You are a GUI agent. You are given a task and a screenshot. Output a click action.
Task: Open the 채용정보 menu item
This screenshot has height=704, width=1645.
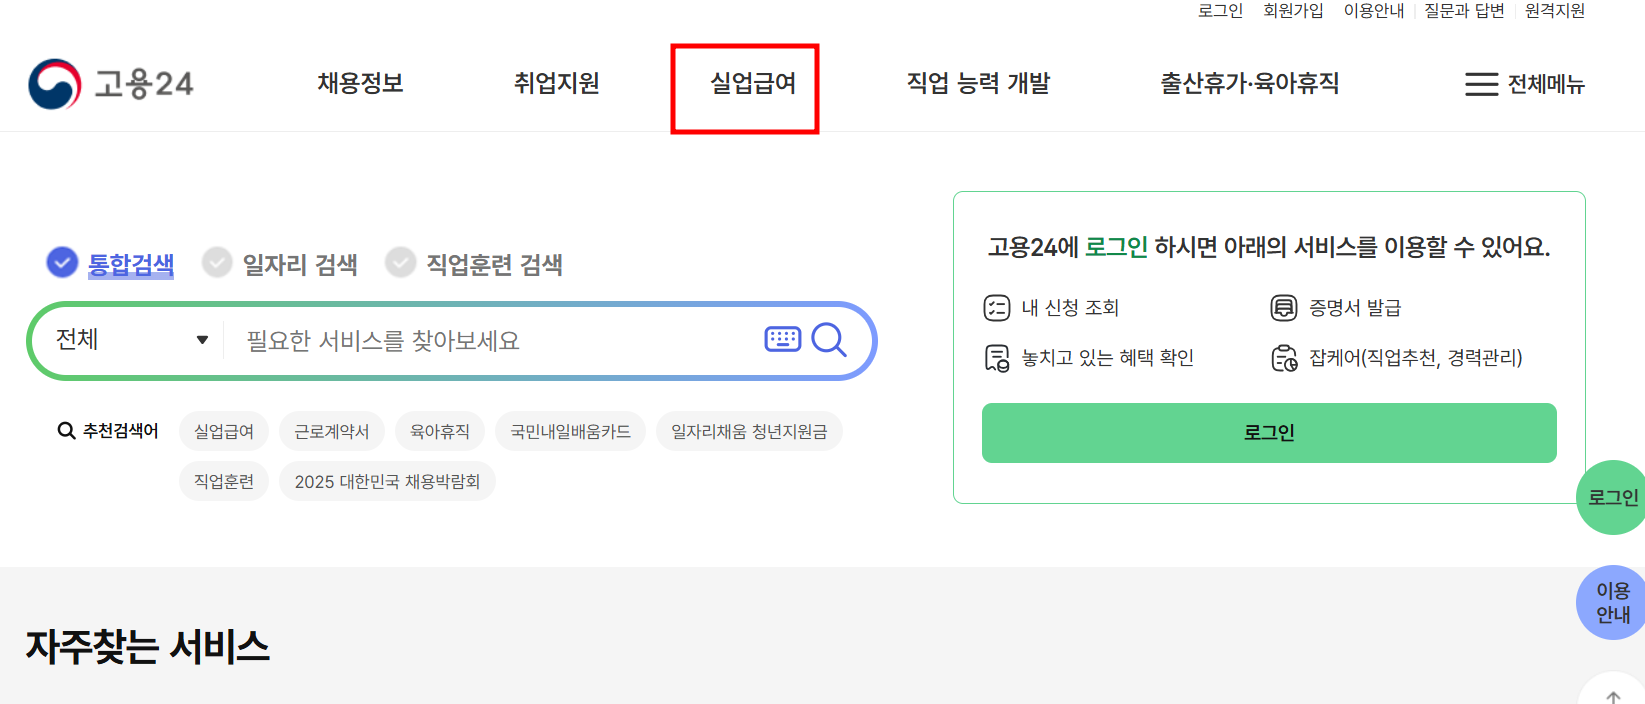point(360,85)
